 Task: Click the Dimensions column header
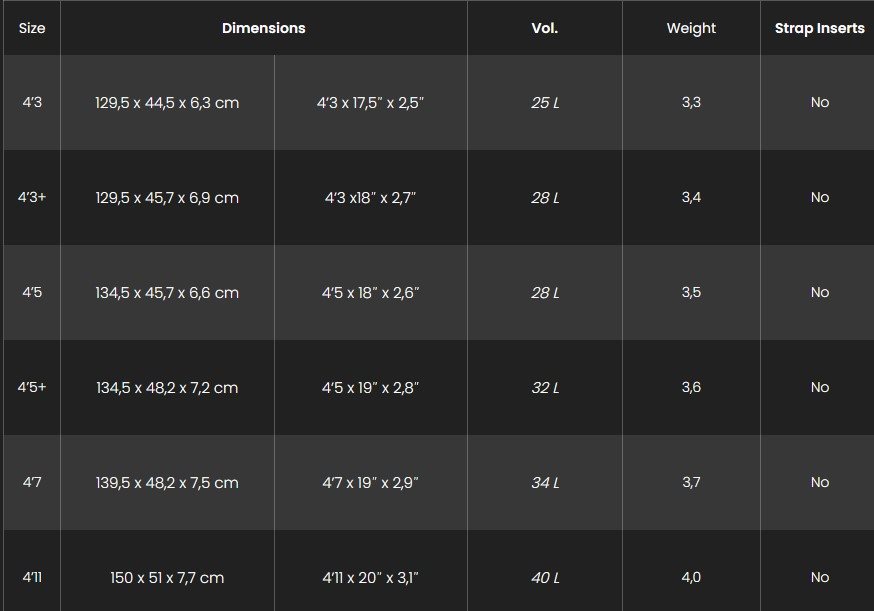pyautogui.click(x=264, y=28)
